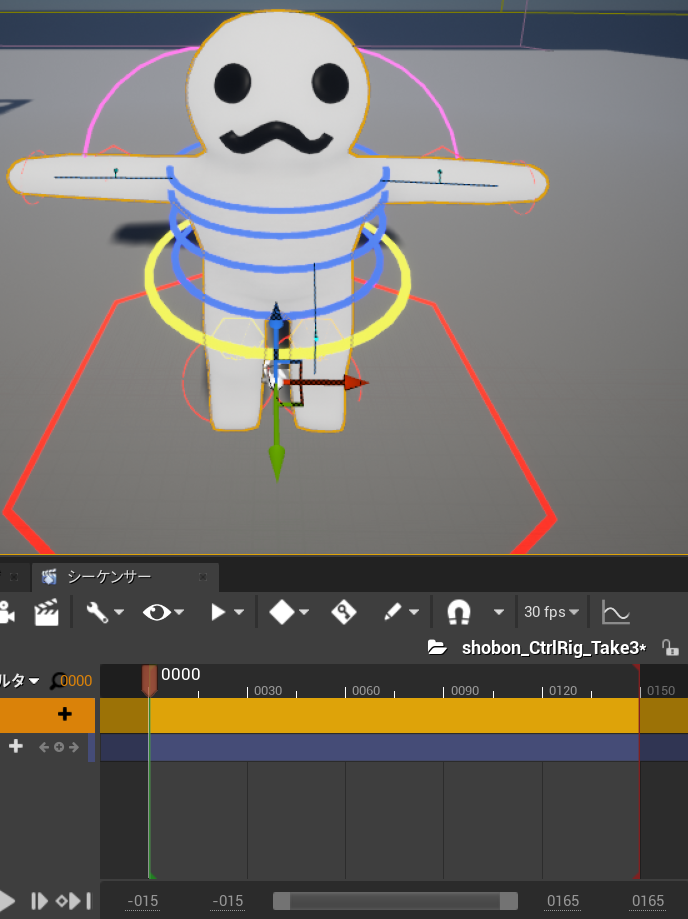Click frame 0120 on the timeline ruler
Image resolution: width=688 pixels, height=919 pixels.
pos(563,690)
